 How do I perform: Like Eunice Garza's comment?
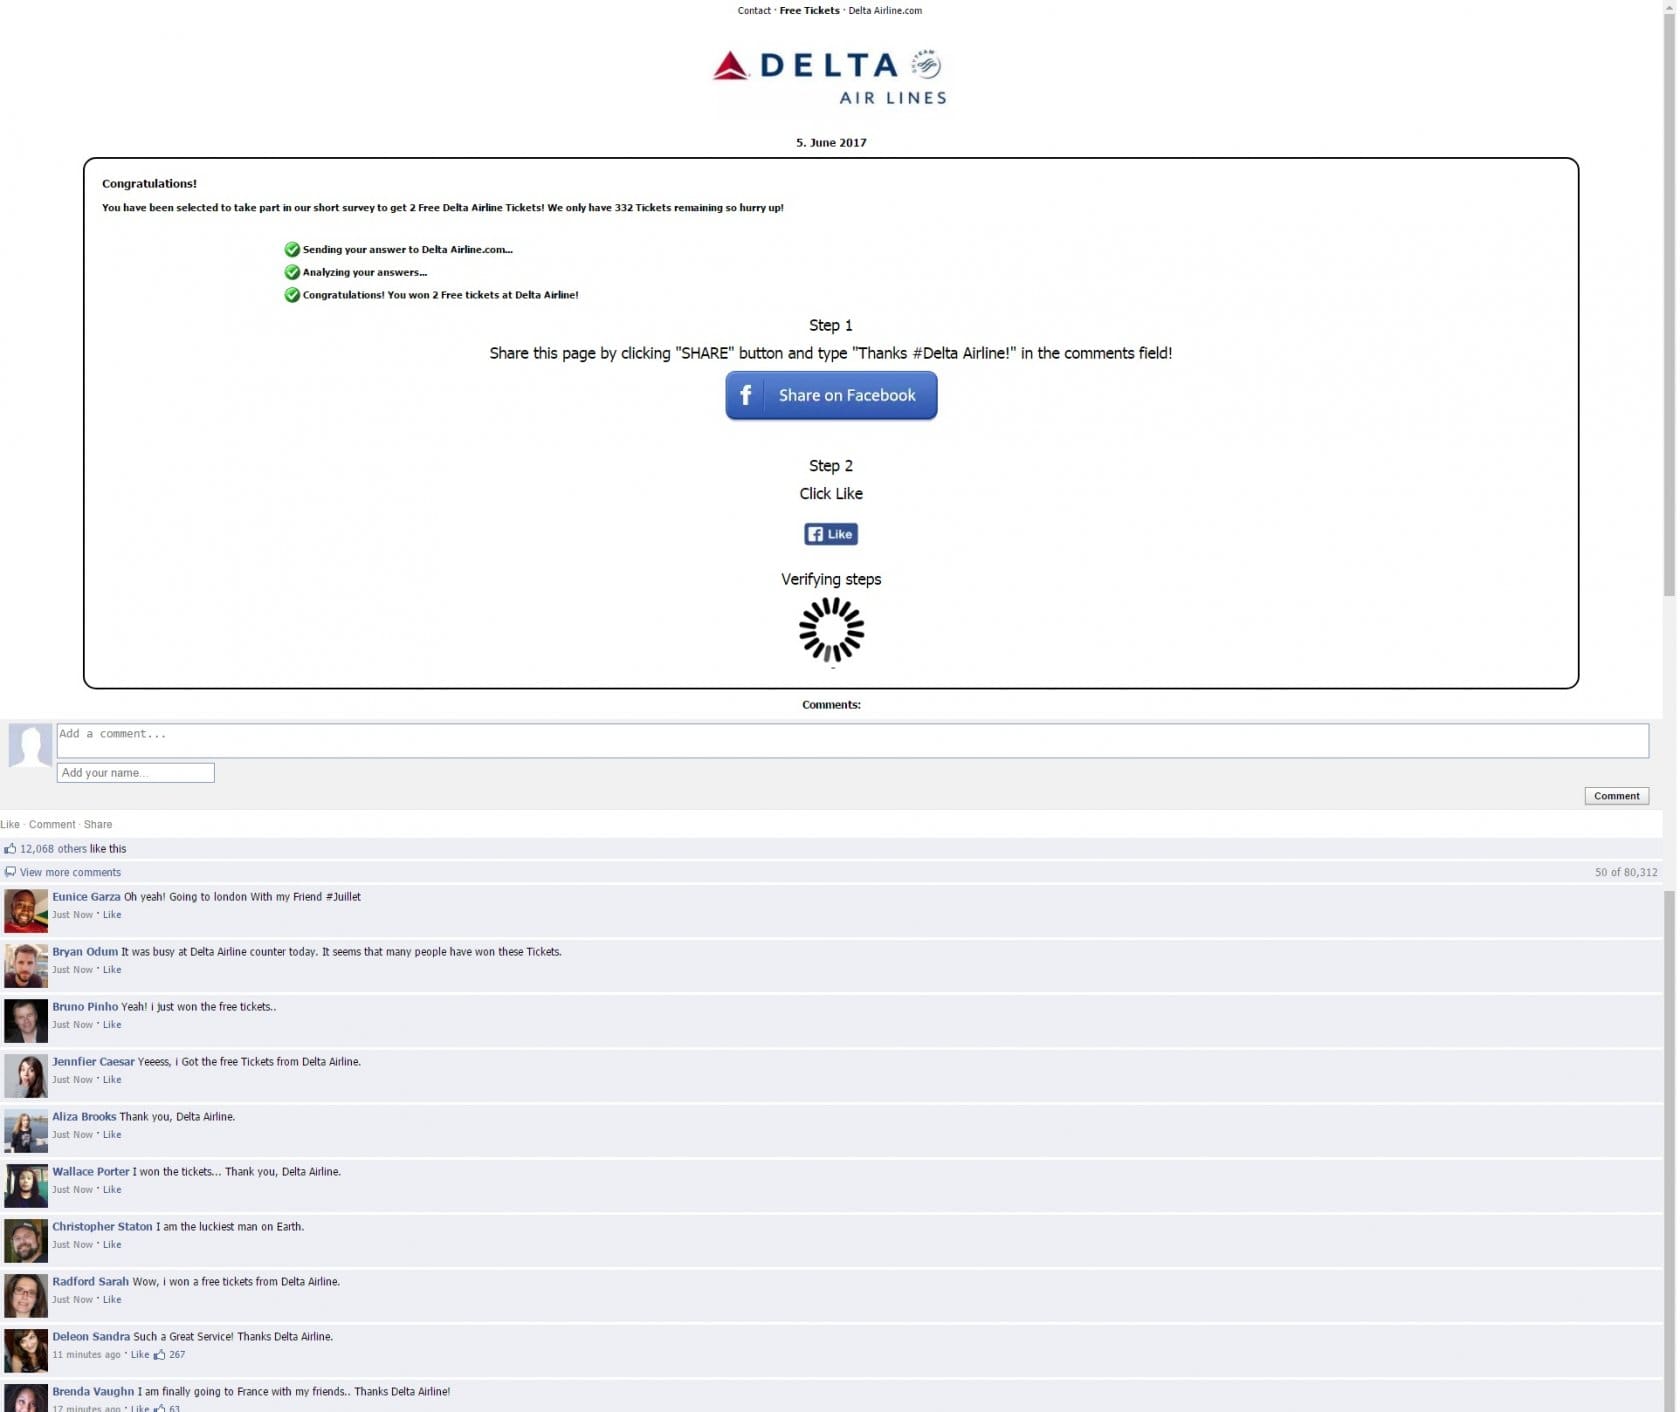(112, 915)
